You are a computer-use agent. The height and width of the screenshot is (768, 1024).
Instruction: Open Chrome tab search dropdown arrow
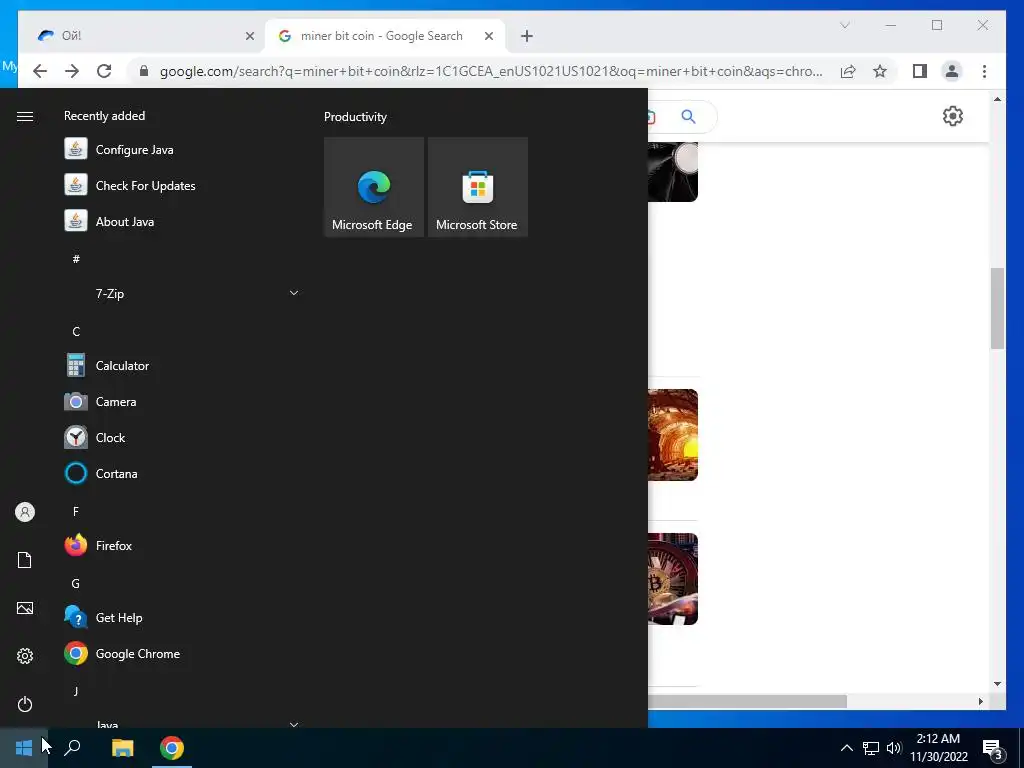point(844,25)
